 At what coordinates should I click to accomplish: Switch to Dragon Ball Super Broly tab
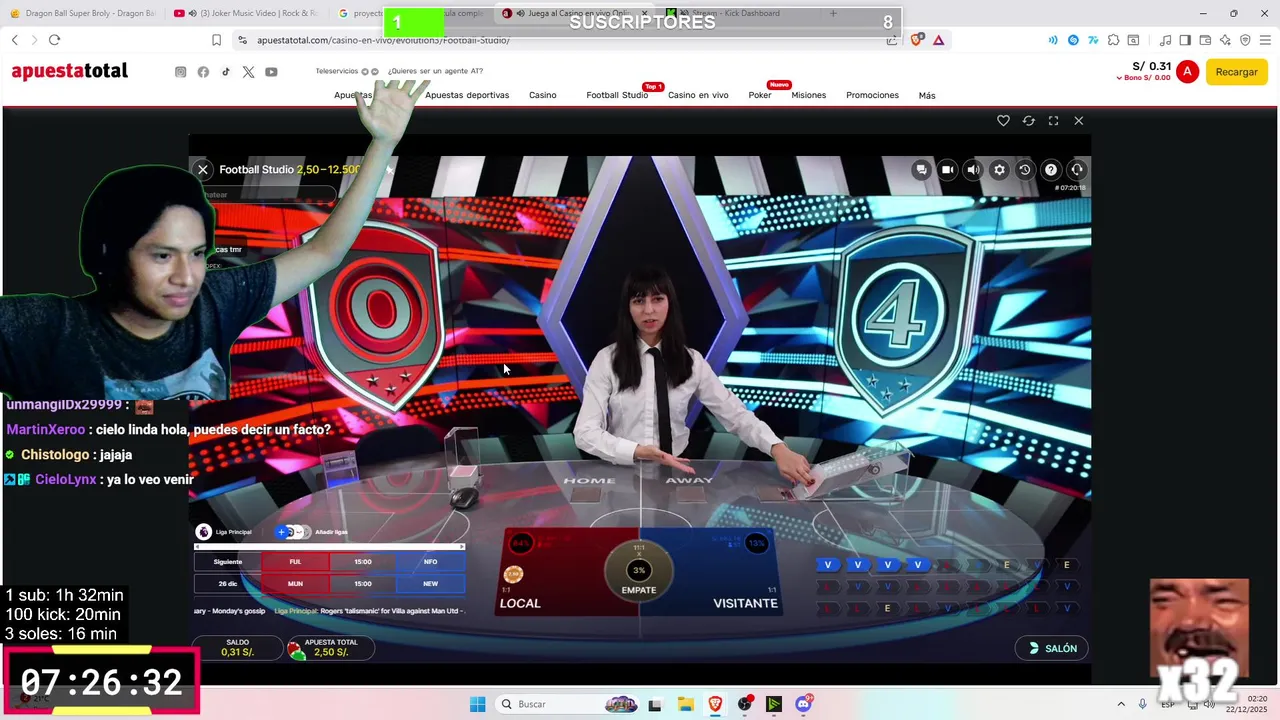coord(85,13)
